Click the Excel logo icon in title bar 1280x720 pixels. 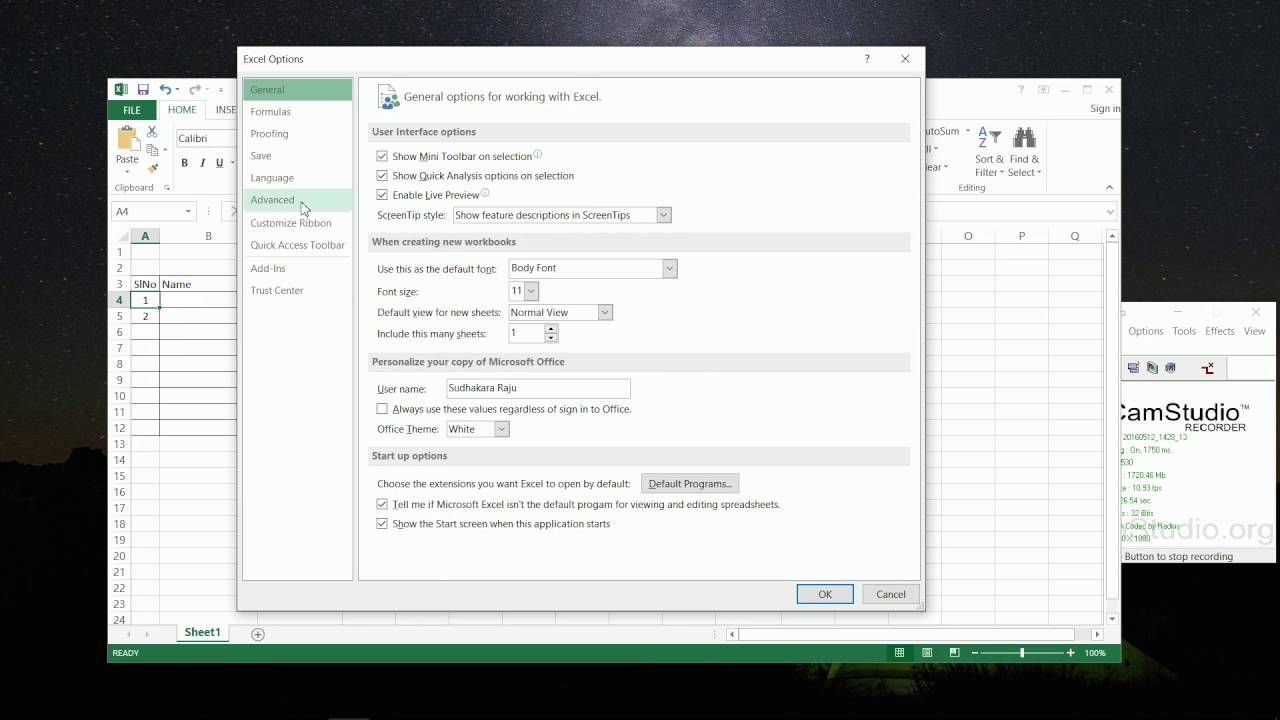121,89
